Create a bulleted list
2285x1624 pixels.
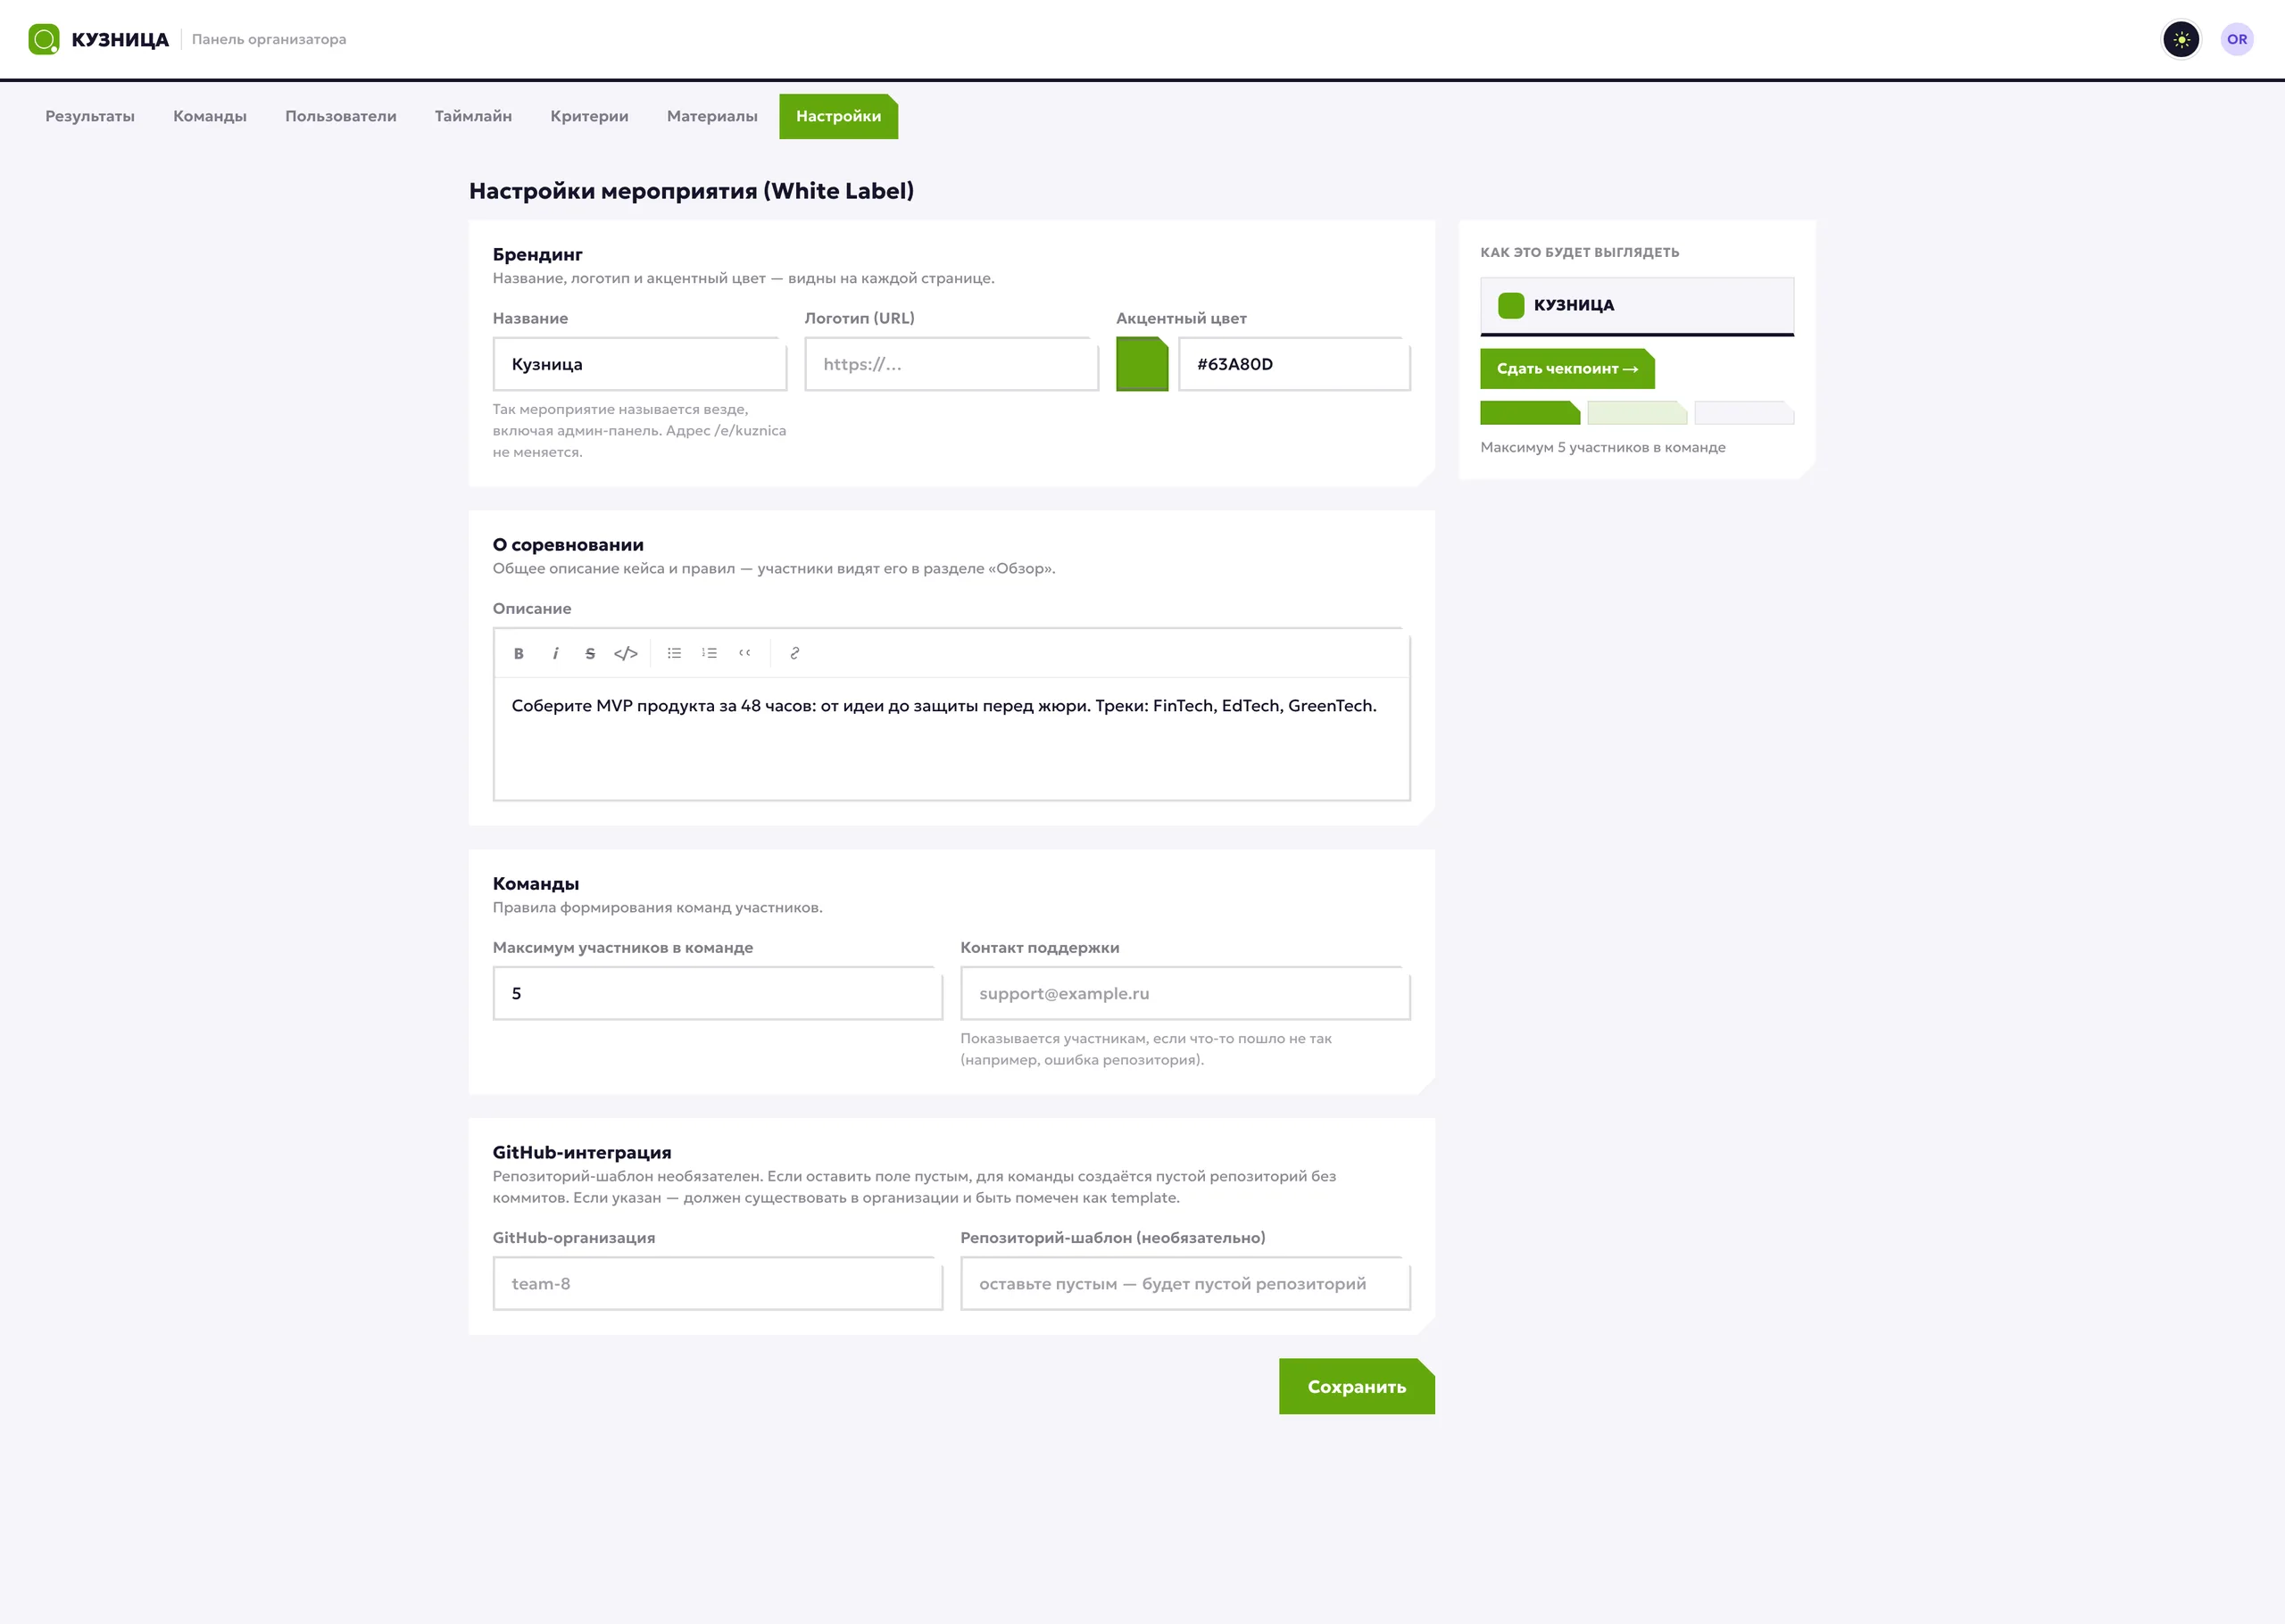pos(674,653)
